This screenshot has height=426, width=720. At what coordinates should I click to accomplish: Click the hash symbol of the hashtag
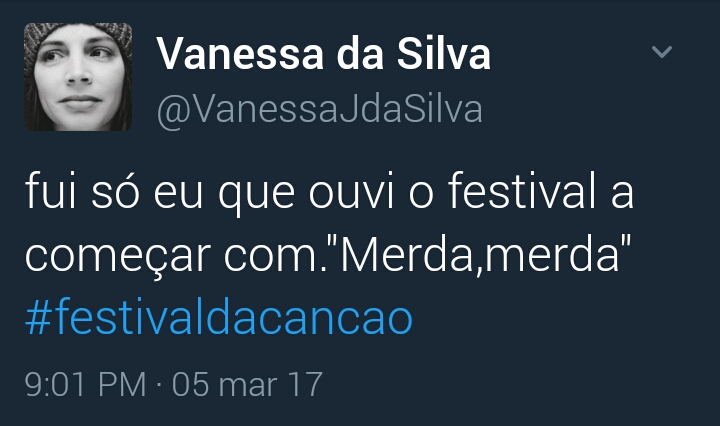(x=38, y=318)
